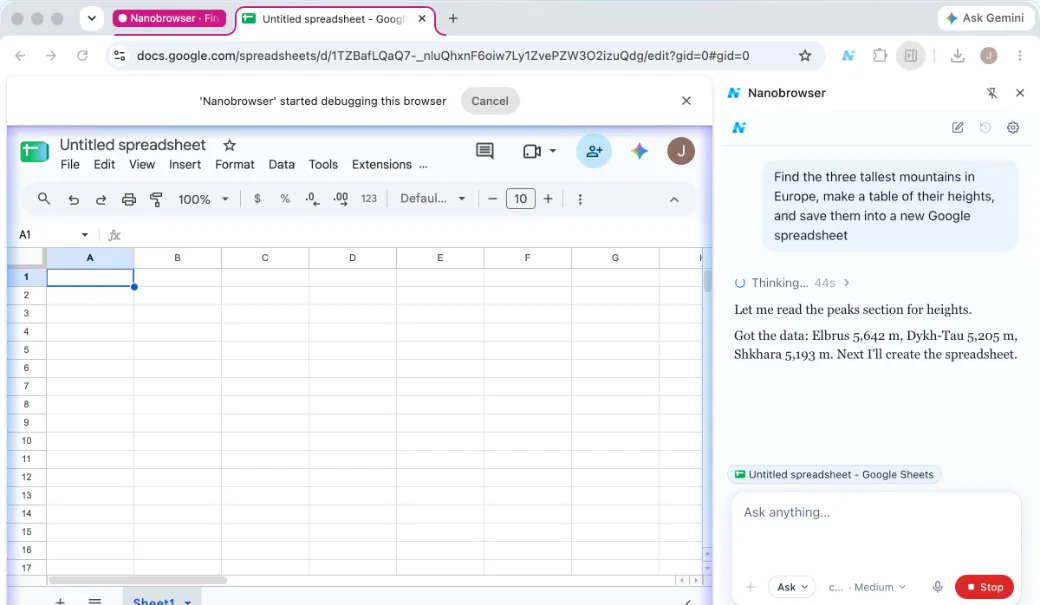Click the Share people-plus button

pyautogui.click(x=594, y=151)
